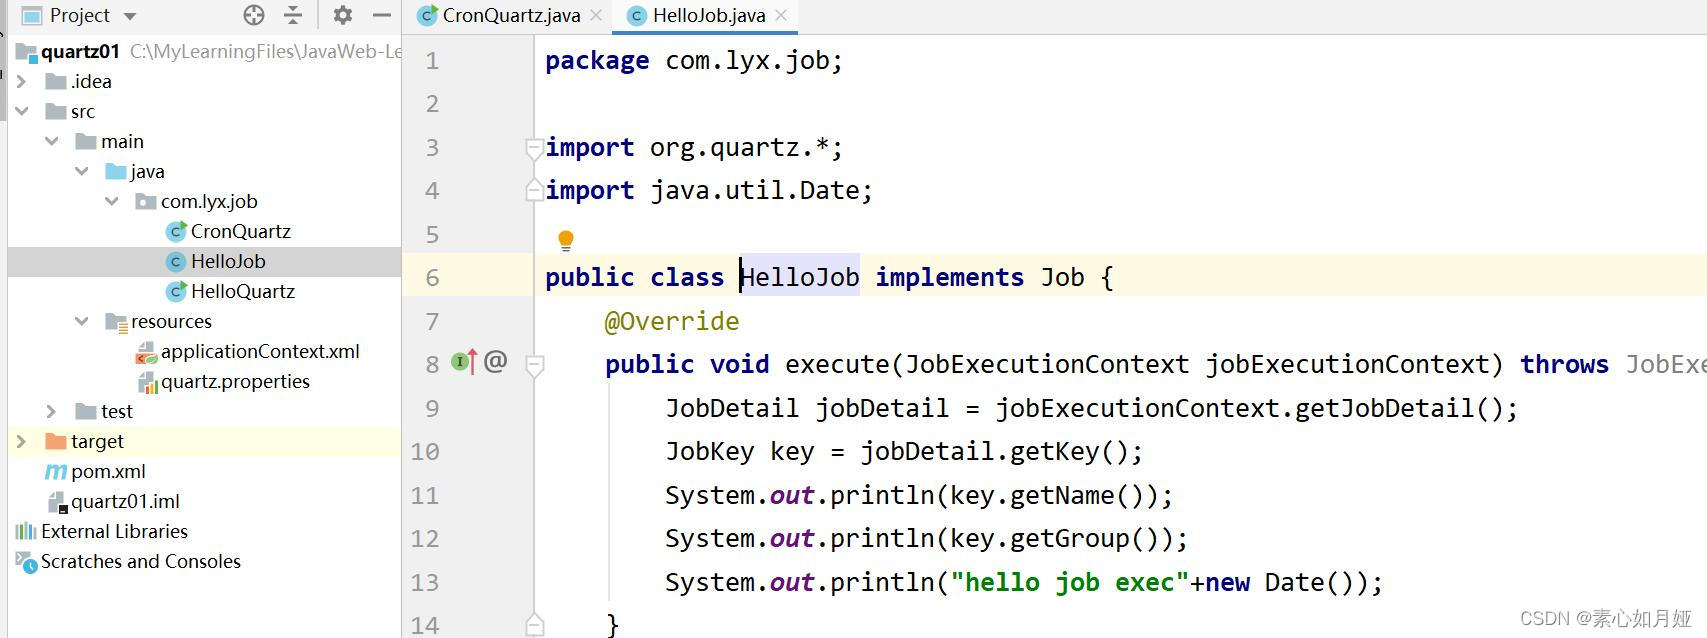Click the CronQuartz class icon in tree
The width and height of the screenshot is (1707, 638).
176,231
